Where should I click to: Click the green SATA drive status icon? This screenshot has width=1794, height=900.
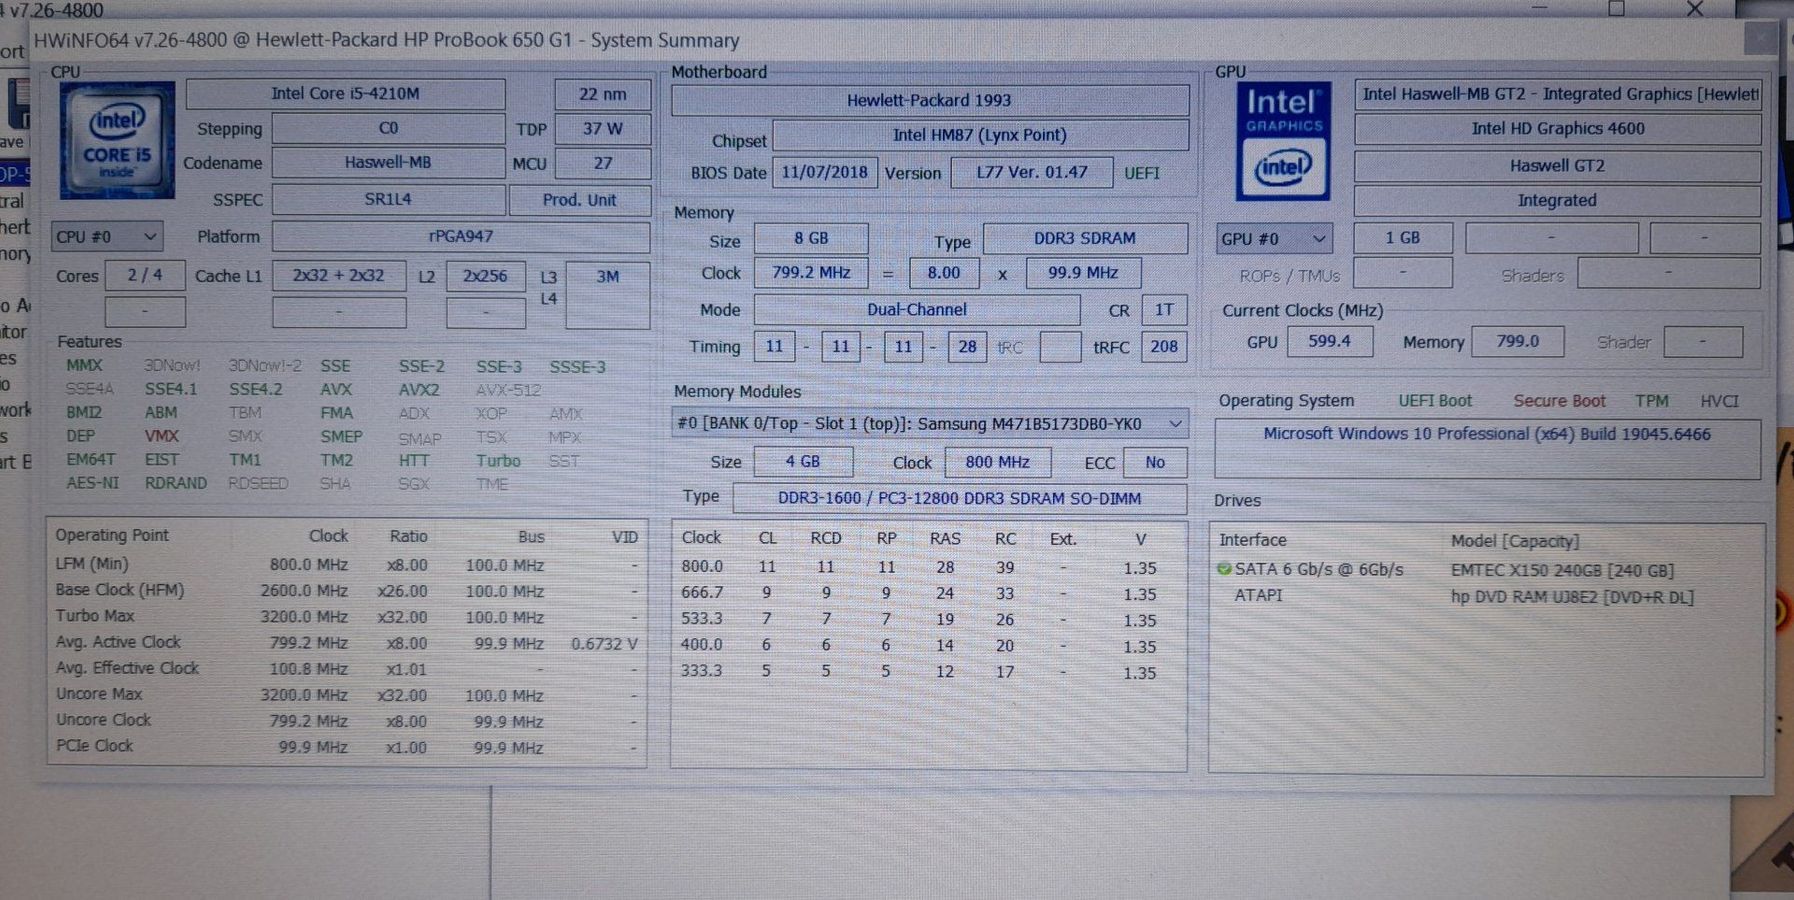click(x=1224, y=569)
